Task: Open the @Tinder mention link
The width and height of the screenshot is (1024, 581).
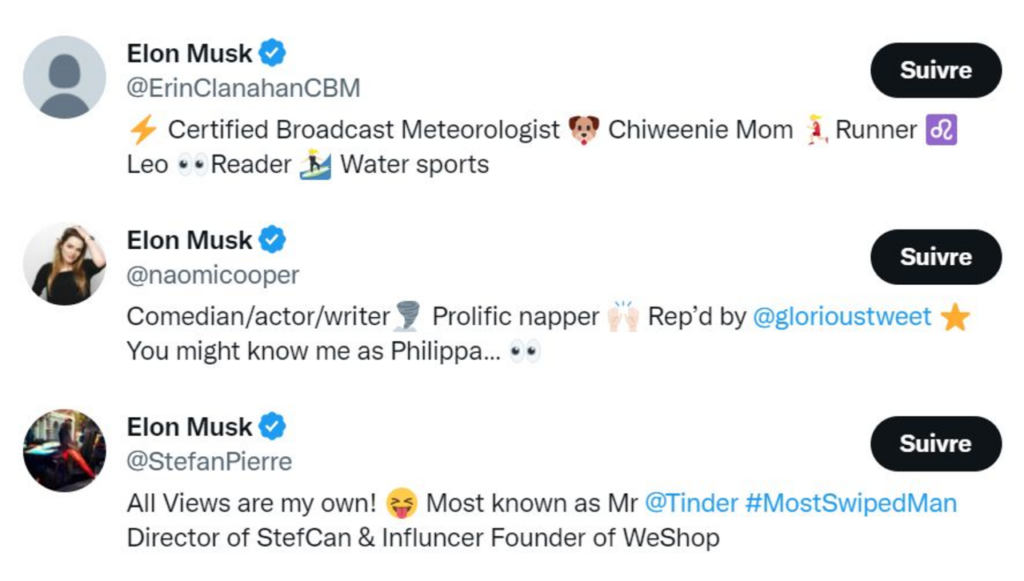Action: pos(691,503)
